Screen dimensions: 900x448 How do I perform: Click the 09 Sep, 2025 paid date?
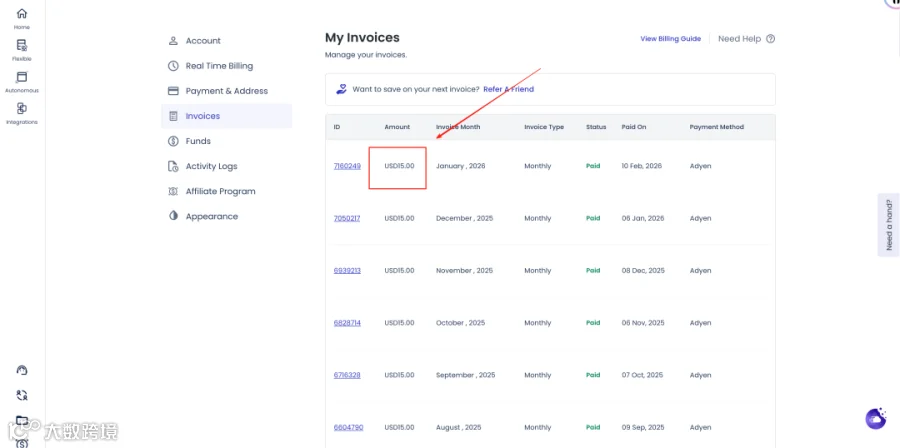(643, 427)
